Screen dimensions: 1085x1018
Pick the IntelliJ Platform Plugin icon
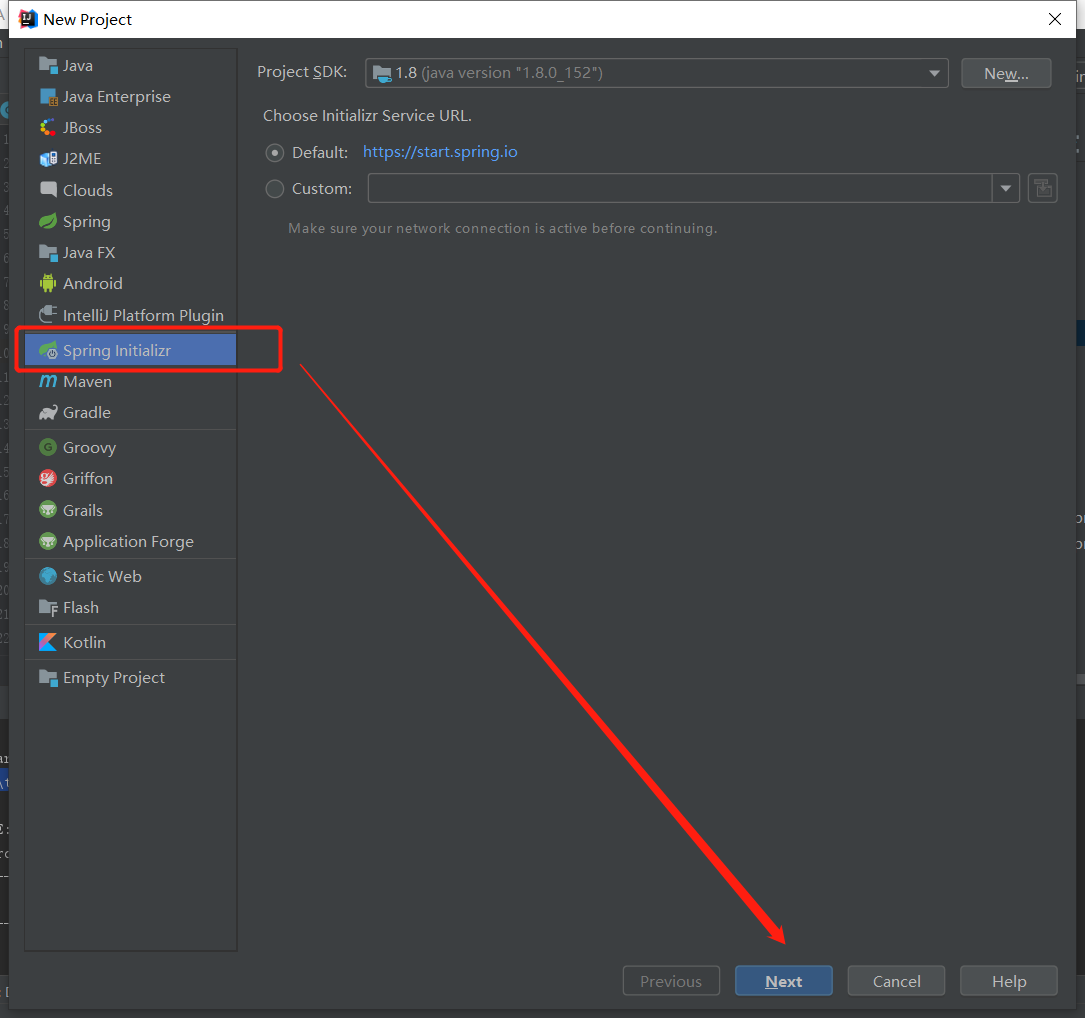click(48, 315)
